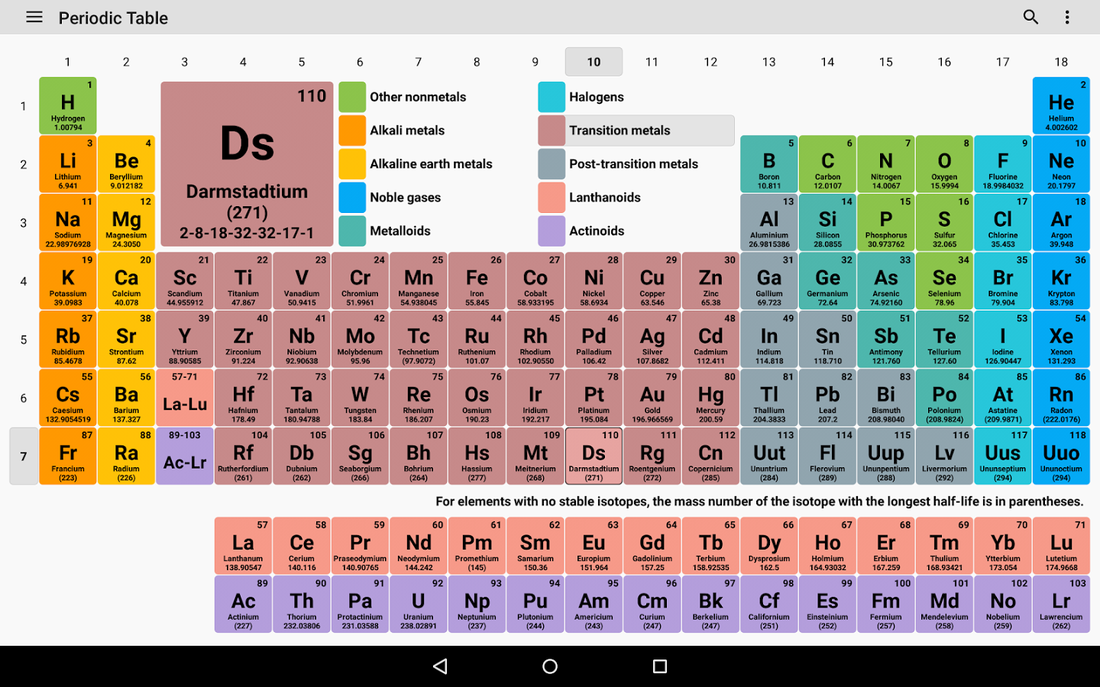Filter by Post-transition metals legend entry
Image resolution: width=1100 pixels, height=687 pixels.
[x=636, y=164]
